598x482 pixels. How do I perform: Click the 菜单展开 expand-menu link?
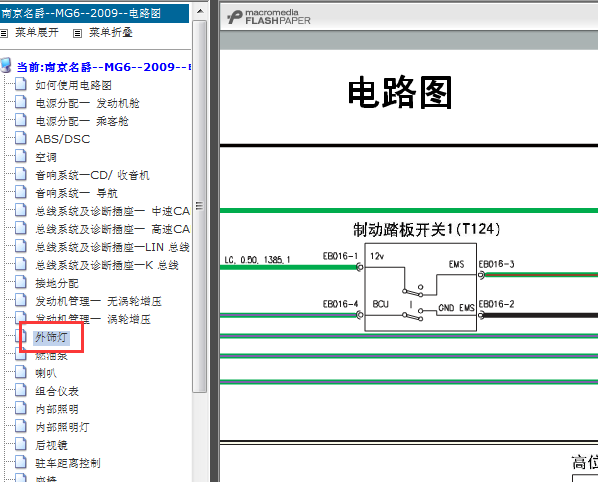coord(37,33)
